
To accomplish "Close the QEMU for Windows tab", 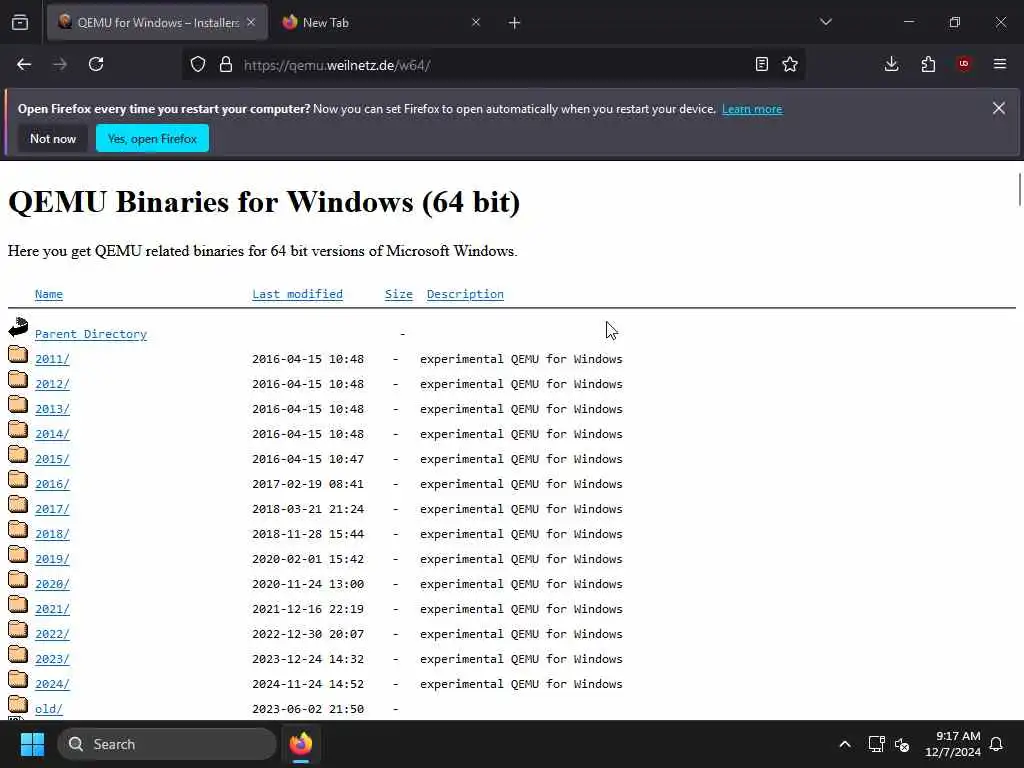I will pos(251,22).
